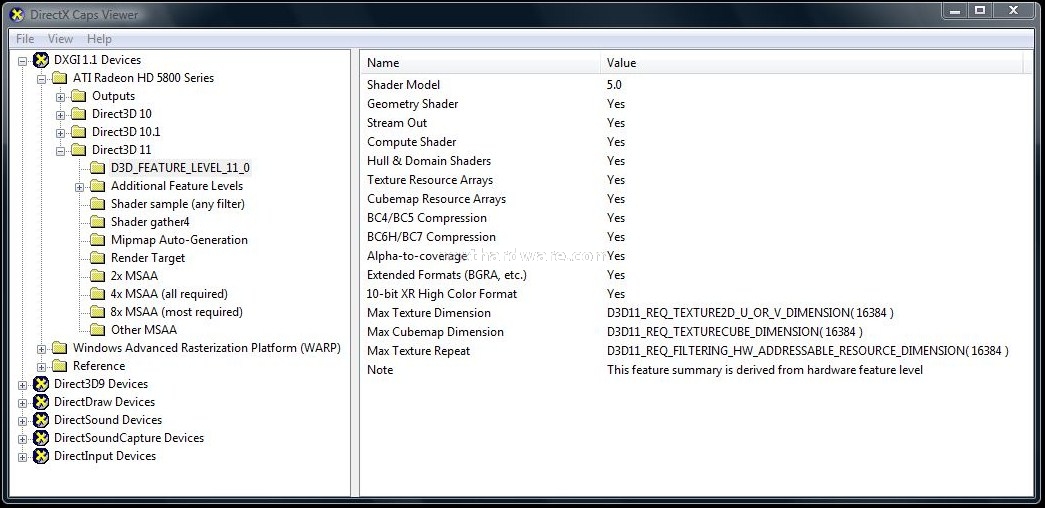
Task: Click the D3D_FEATURE_LEVEL_11_0 folder icon
Action: pyautogui.click(x=97, y=168)
